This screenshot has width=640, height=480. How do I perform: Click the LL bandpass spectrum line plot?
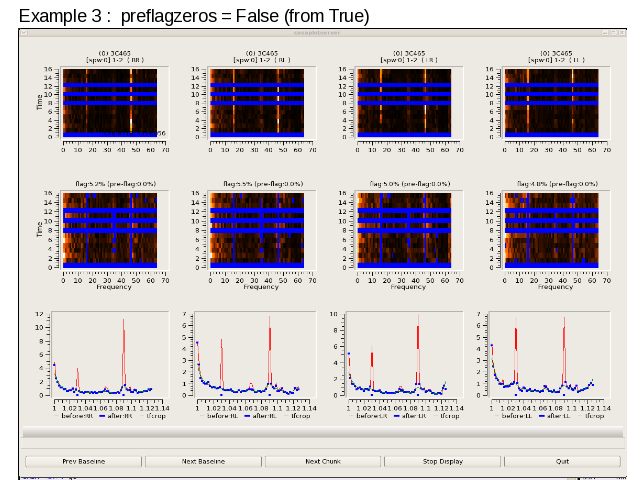pyautogui.click(x=549, y=354)
